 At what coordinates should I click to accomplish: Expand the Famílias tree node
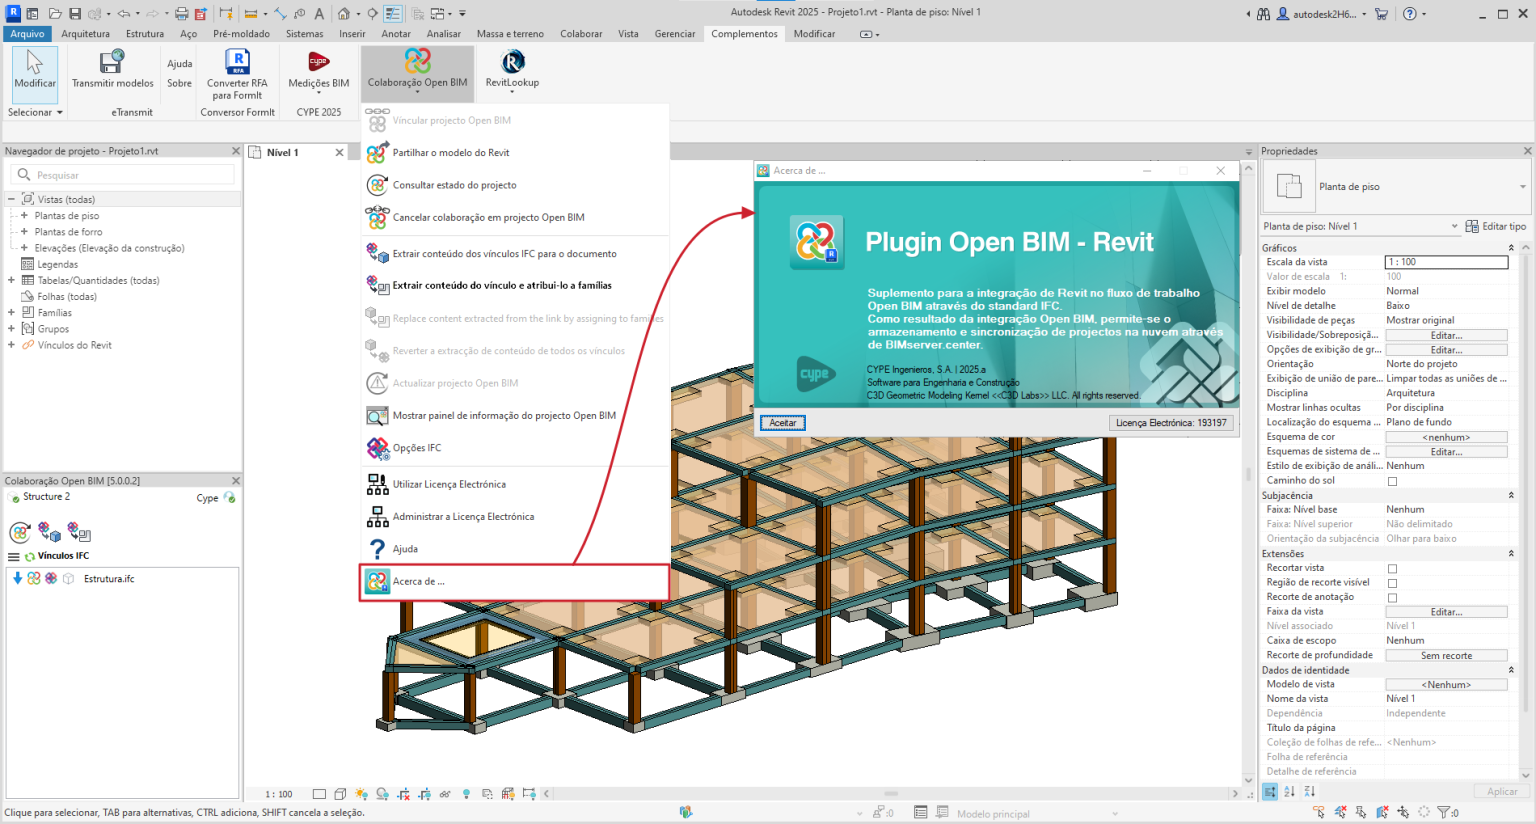point(12,313)
